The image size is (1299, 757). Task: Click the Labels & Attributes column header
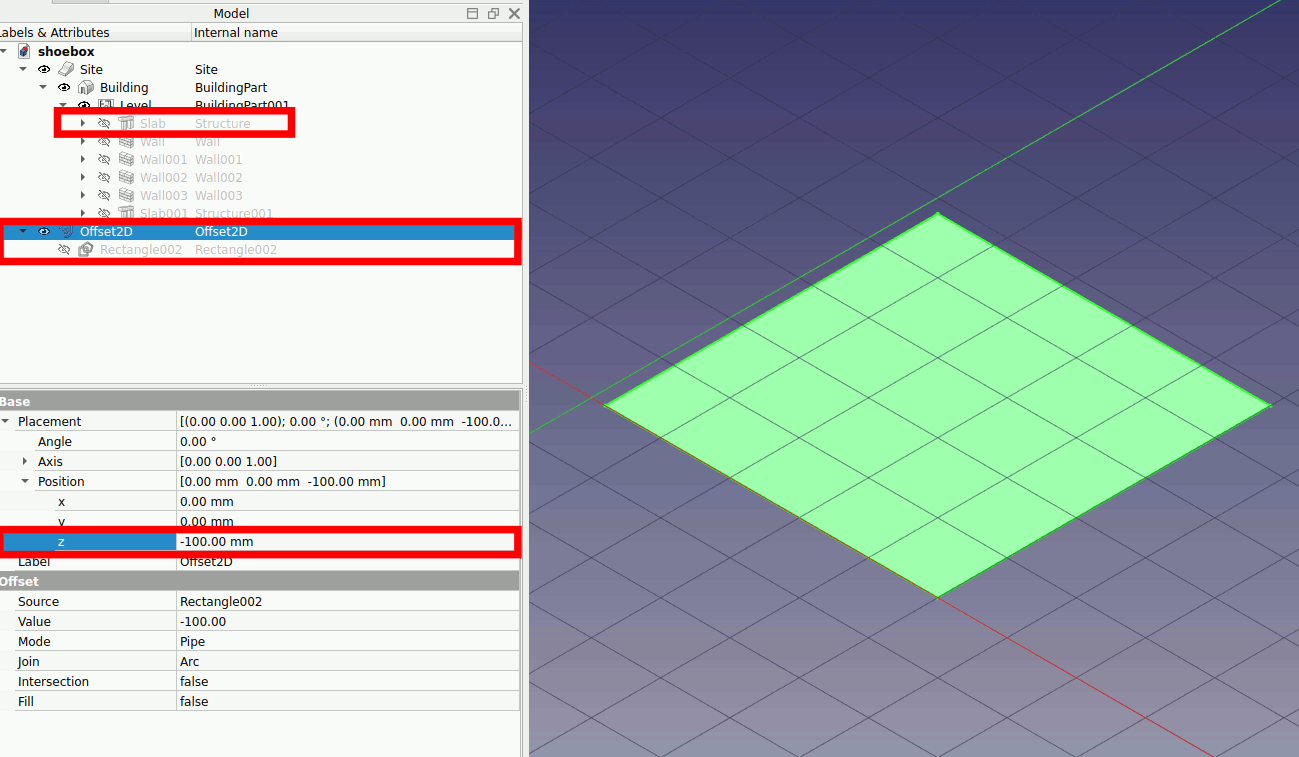55,33
